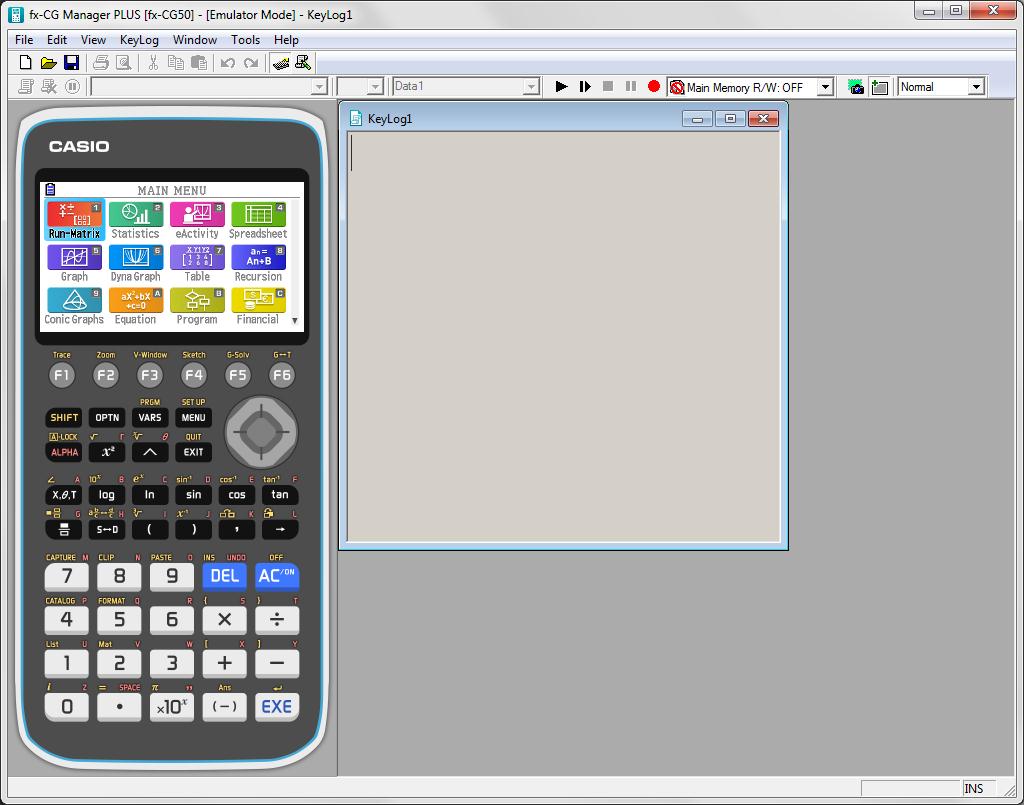Play back the key log recording

click(561, 86)
